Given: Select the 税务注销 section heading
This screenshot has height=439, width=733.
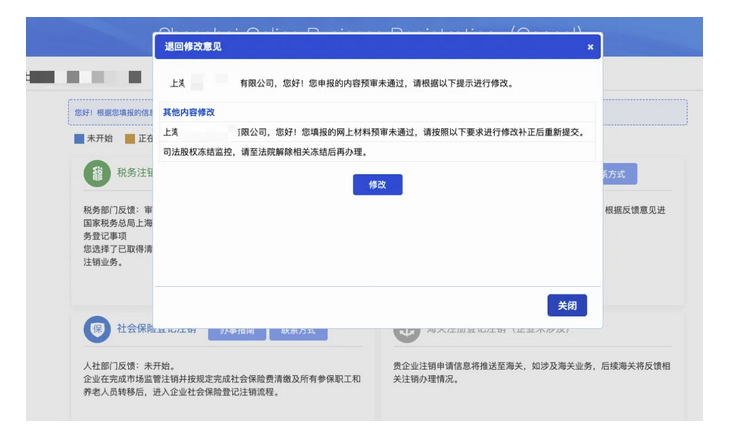Looking at the screenshot, I should point(135,174).
